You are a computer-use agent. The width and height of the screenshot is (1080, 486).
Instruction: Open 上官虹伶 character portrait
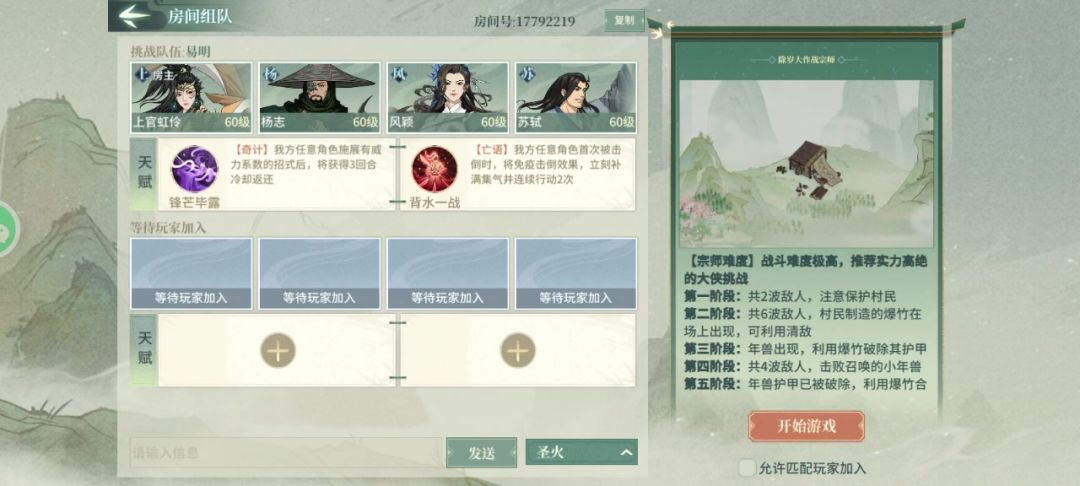click(x=191, y=98)
